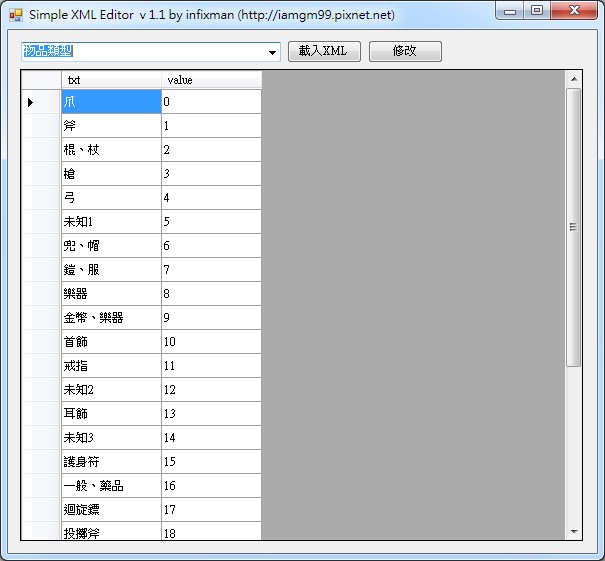Click the value cell 7
Image resolution: width=605 pixels, height=561 pixels.
[211, 270]
